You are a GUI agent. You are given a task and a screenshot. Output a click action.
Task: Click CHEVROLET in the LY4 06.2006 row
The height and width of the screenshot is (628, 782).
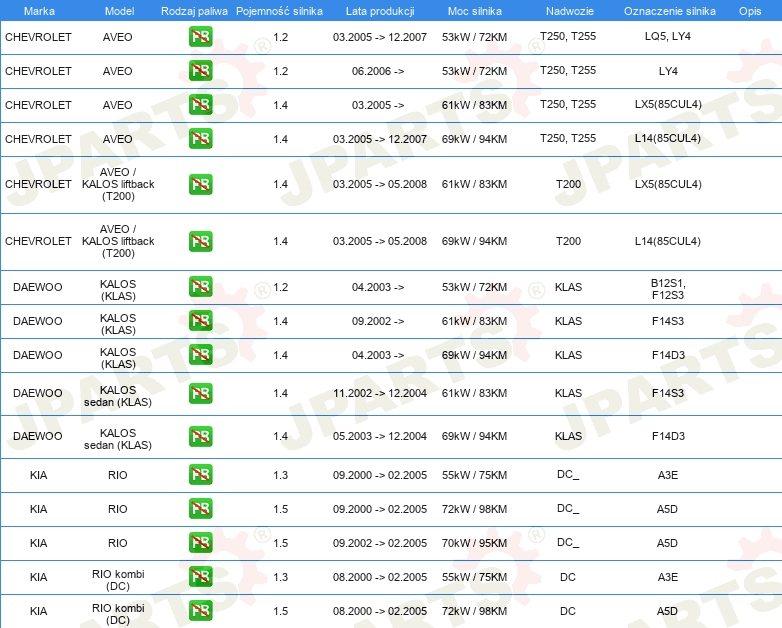pyautogui.click(x=38, y=71)
